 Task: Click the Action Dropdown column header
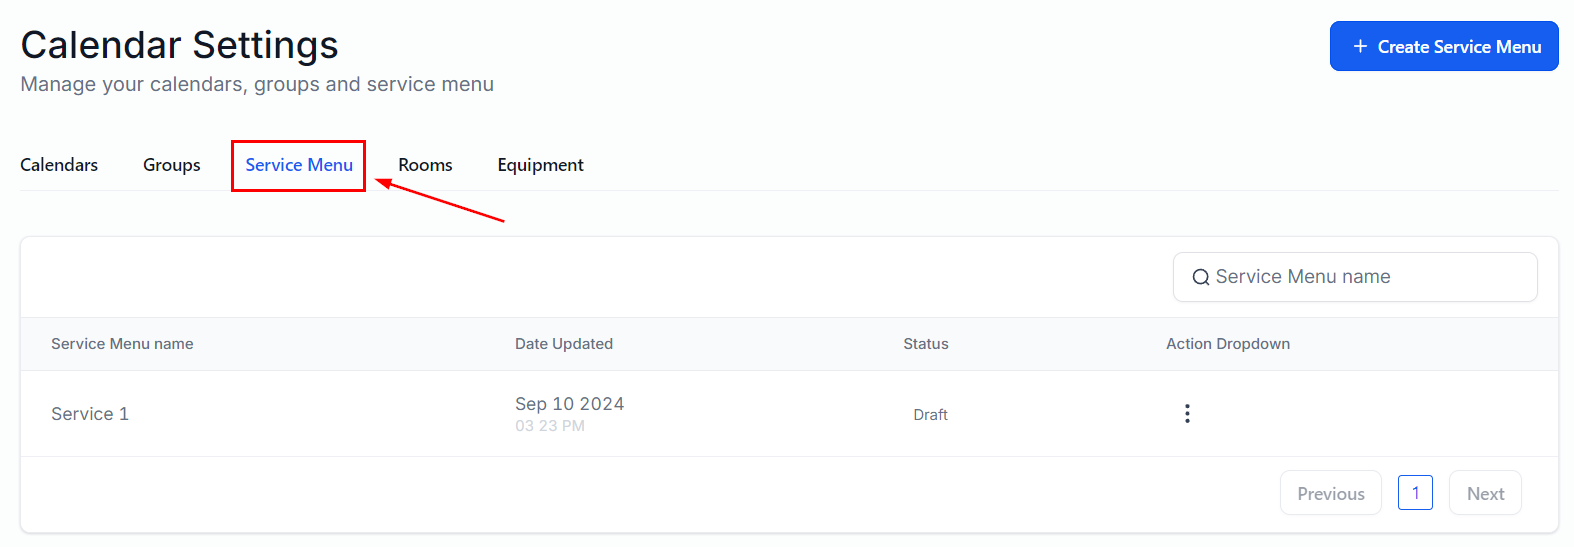click(x=1228, y=344)
